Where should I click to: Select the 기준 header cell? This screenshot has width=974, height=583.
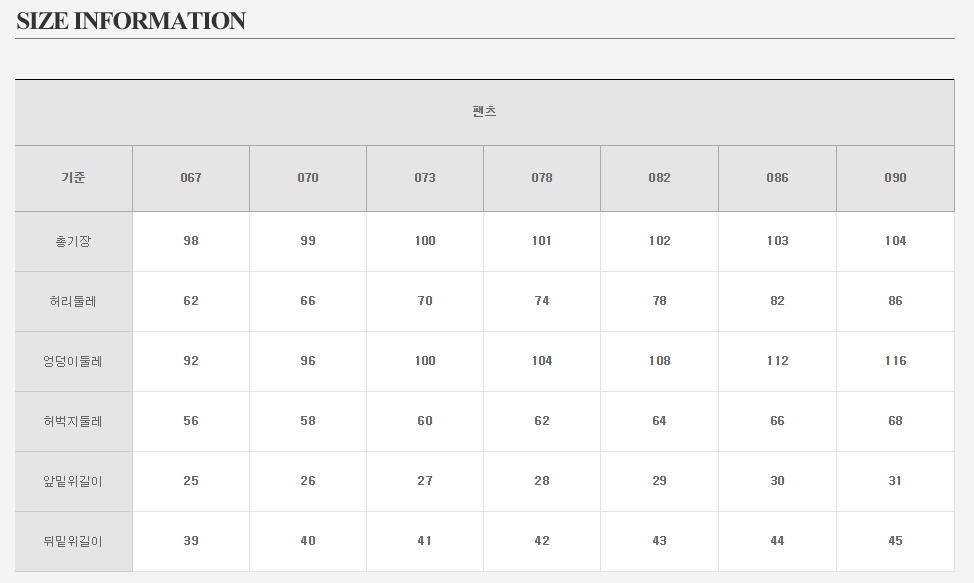pos(73,178)
